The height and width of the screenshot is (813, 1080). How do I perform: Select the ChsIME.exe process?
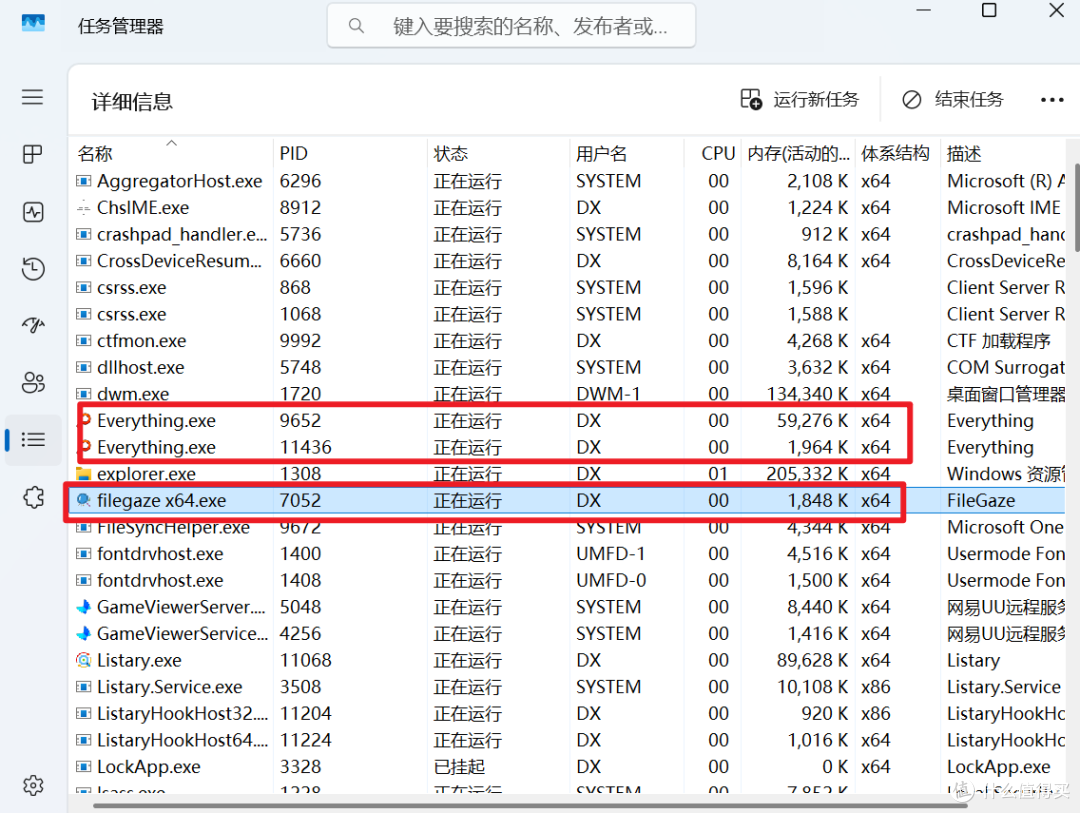coord(568,207)
